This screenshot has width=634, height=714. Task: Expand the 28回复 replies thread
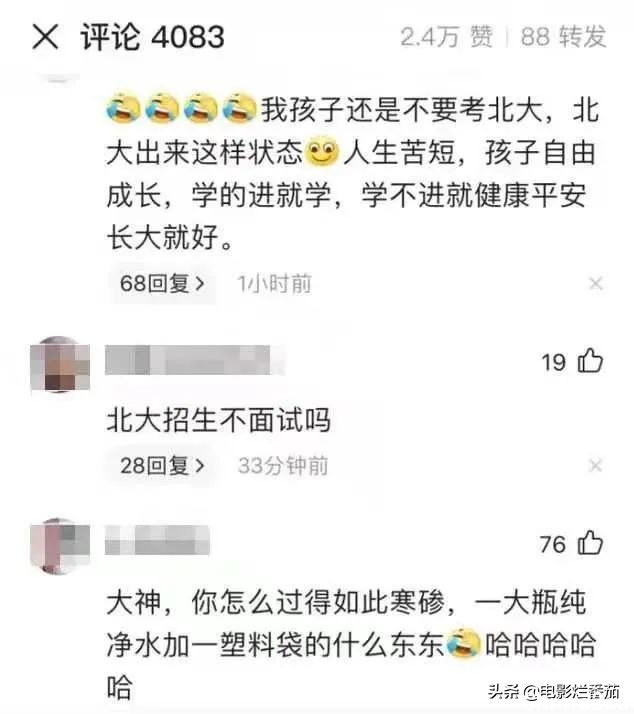tap(162, 466)
